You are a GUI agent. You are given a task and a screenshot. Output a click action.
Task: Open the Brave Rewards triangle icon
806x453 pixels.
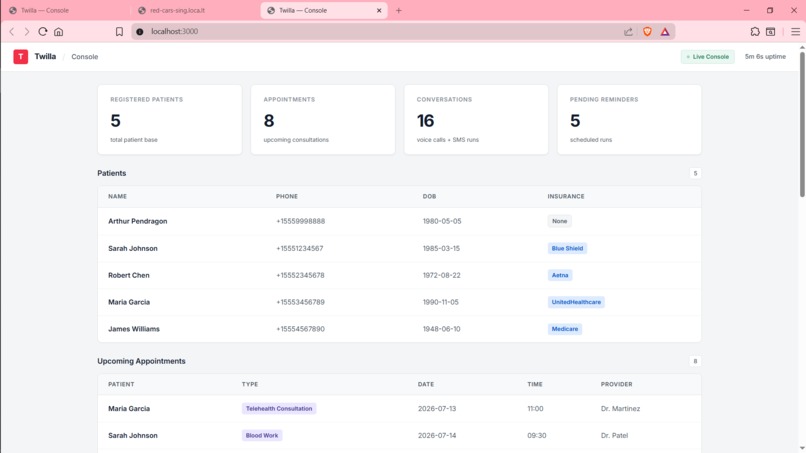[665, 32]
